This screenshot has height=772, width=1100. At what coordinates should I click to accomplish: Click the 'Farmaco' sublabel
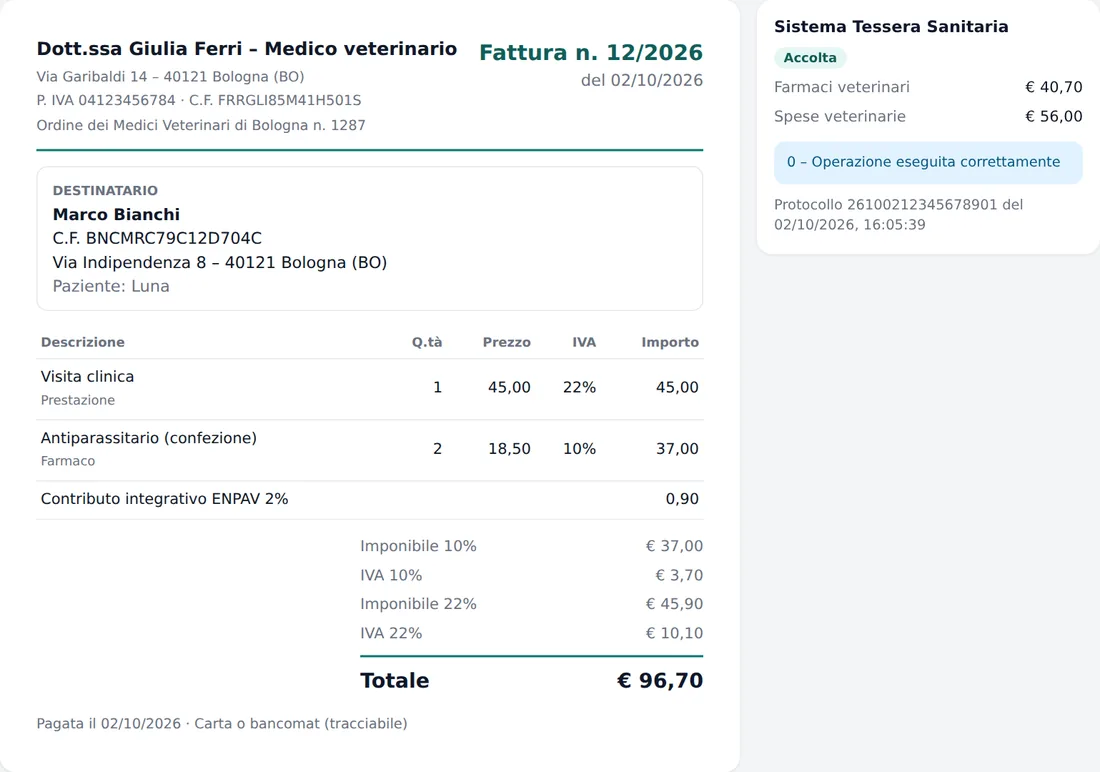click(68, 461)
